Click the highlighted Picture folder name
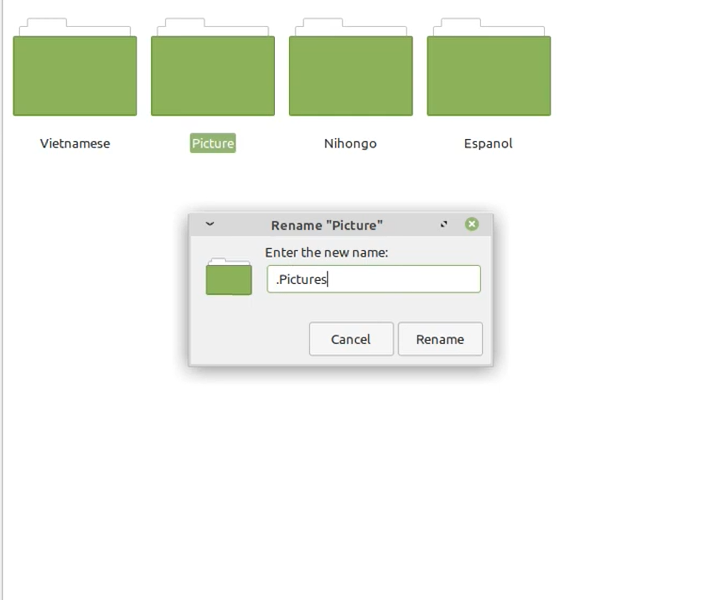The image size is (714, 600). click(x=213, y=143)
